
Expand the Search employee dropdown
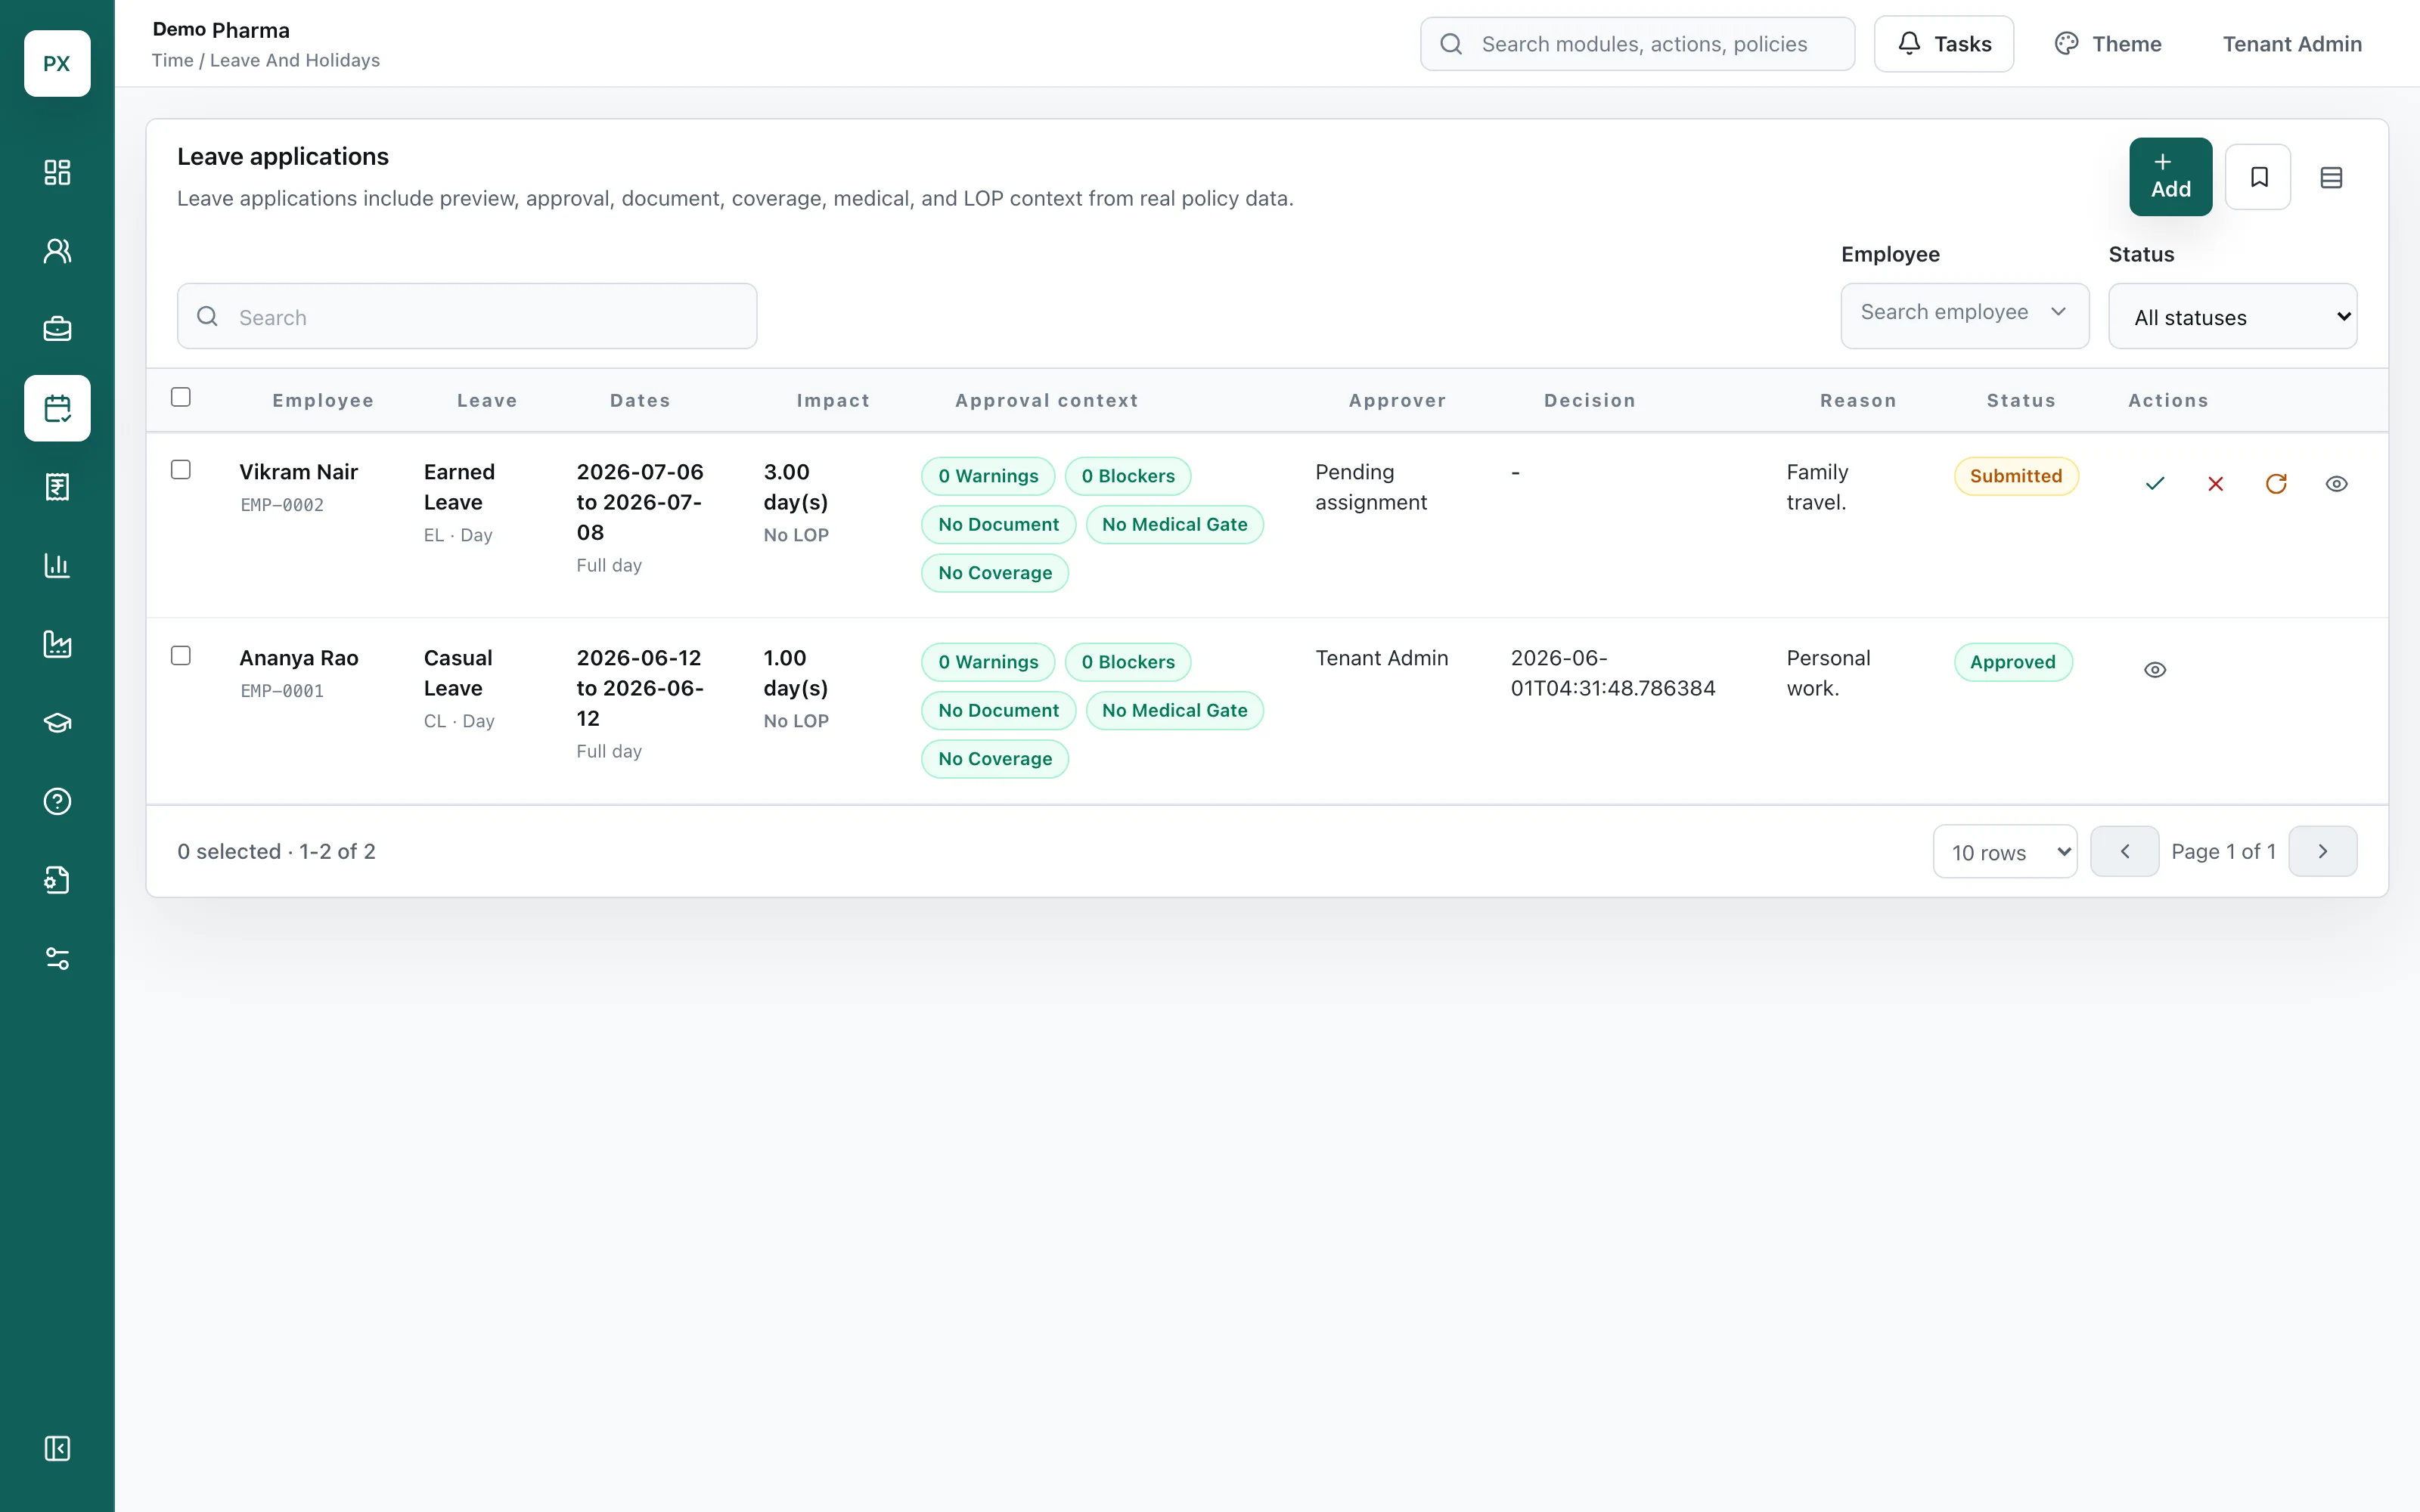tap(1964, 316)
